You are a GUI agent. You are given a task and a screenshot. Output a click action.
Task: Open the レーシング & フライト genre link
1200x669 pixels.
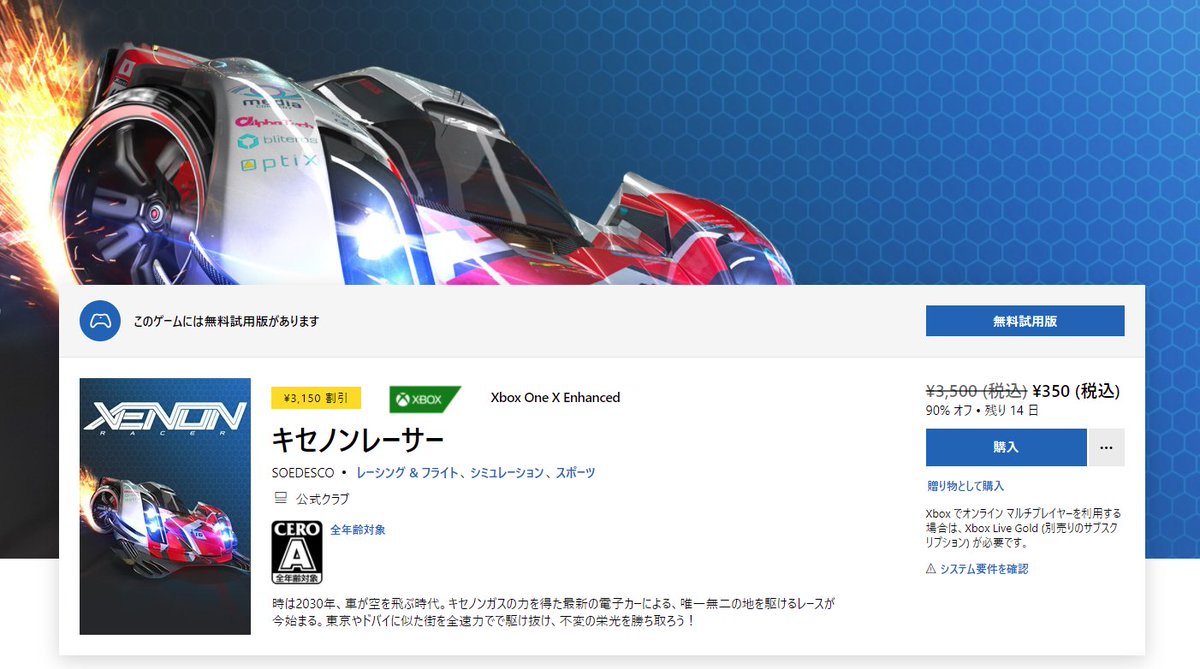[x=410, y=472]
